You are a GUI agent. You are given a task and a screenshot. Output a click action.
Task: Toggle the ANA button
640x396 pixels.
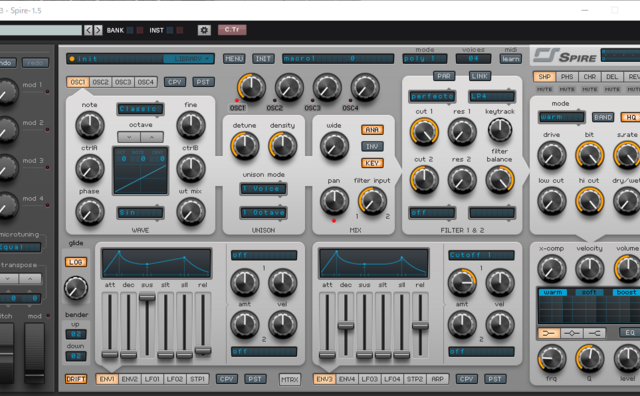(x=372, y=130)
